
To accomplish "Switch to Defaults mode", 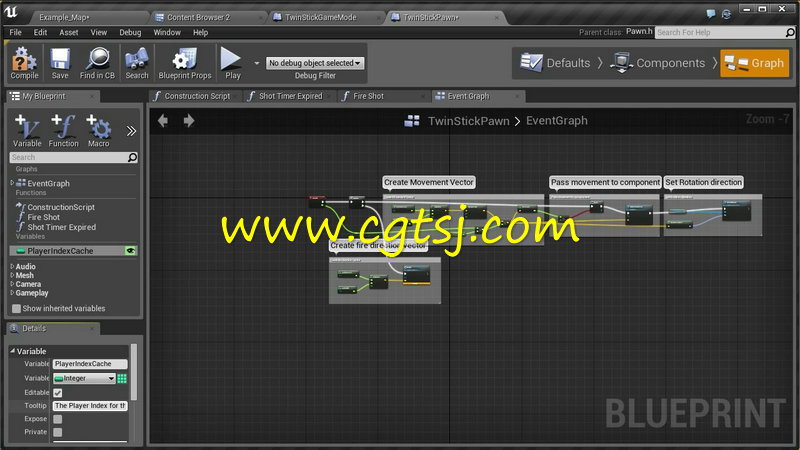I will [x=555, y=63].
